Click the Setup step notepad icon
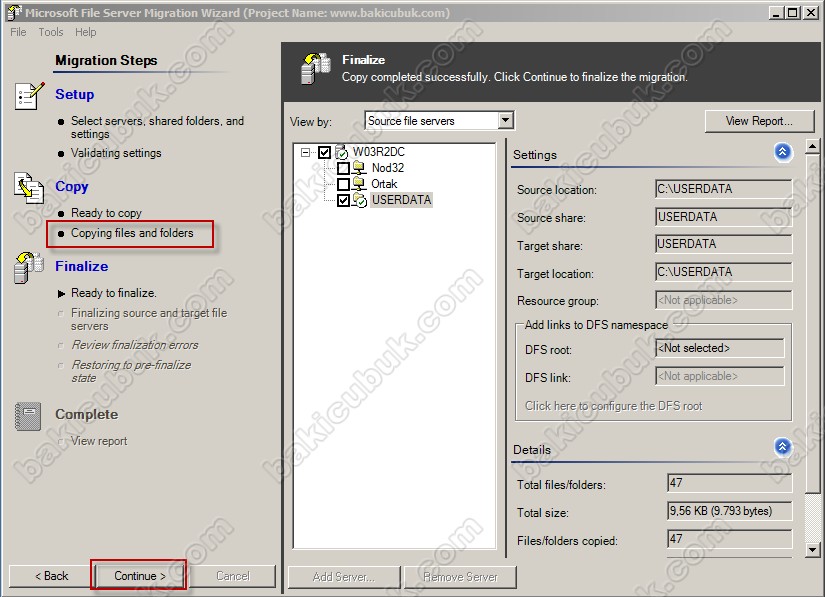This screenshot has height=597, width=825. (29, 96)
